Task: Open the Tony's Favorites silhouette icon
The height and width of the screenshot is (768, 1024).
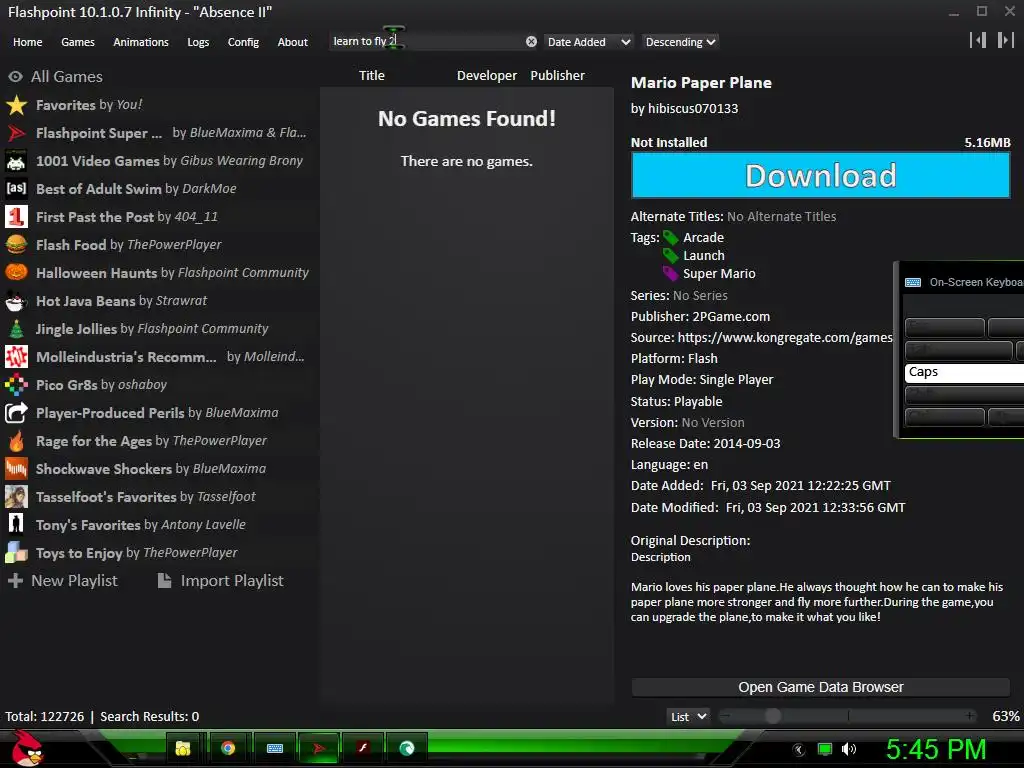Action: point(16,525)
